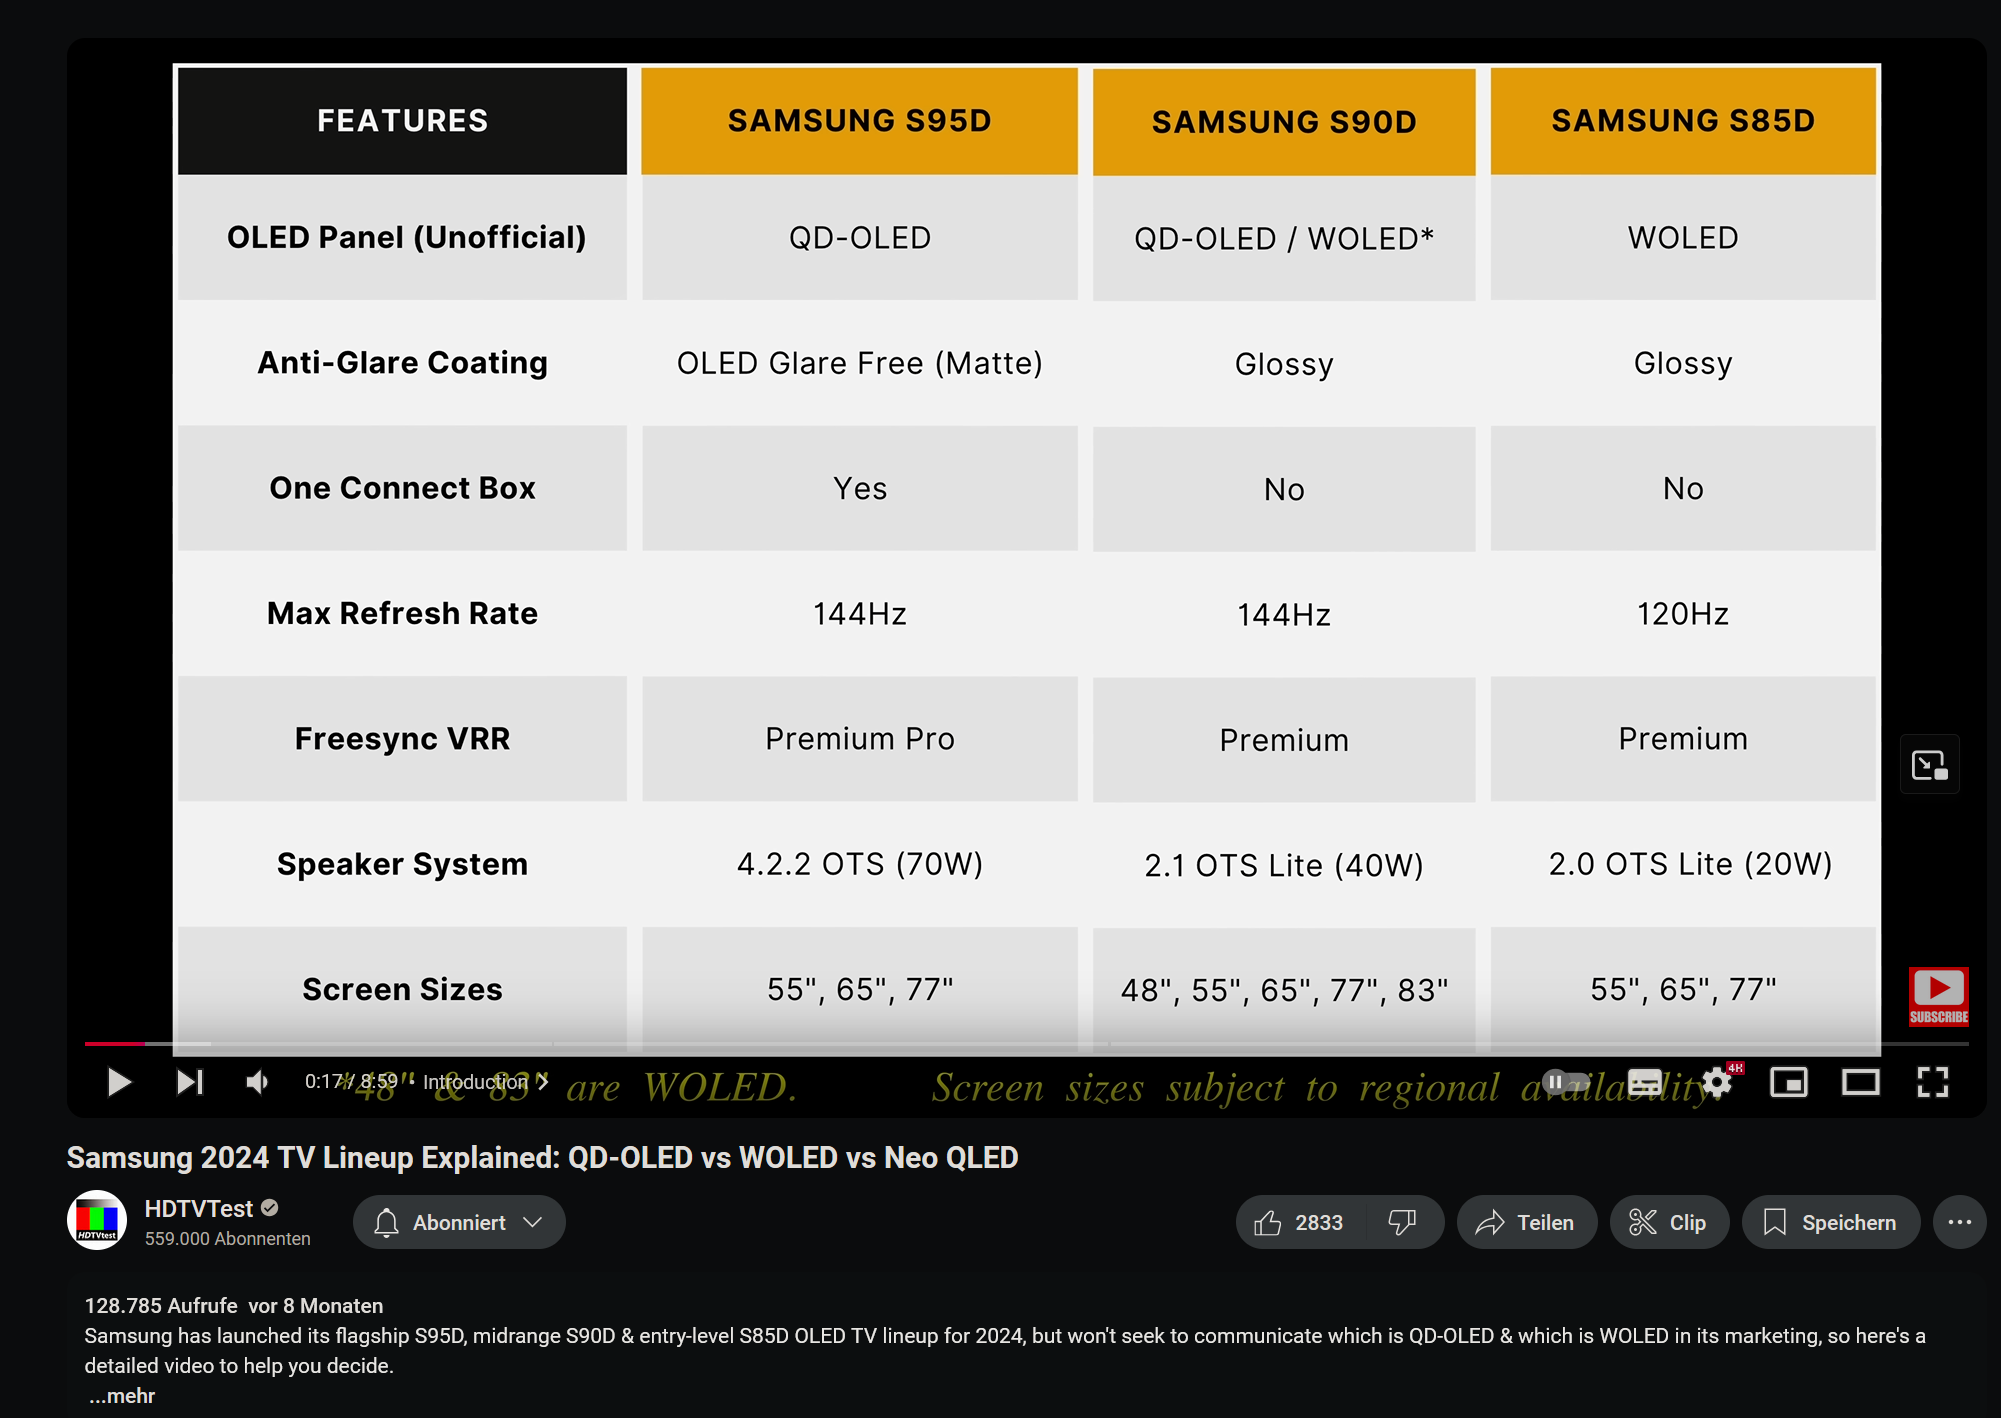The height and width of the screenshot is (1418, 2001).
Task: Select the next video button
Action: tap(189, 1082)
